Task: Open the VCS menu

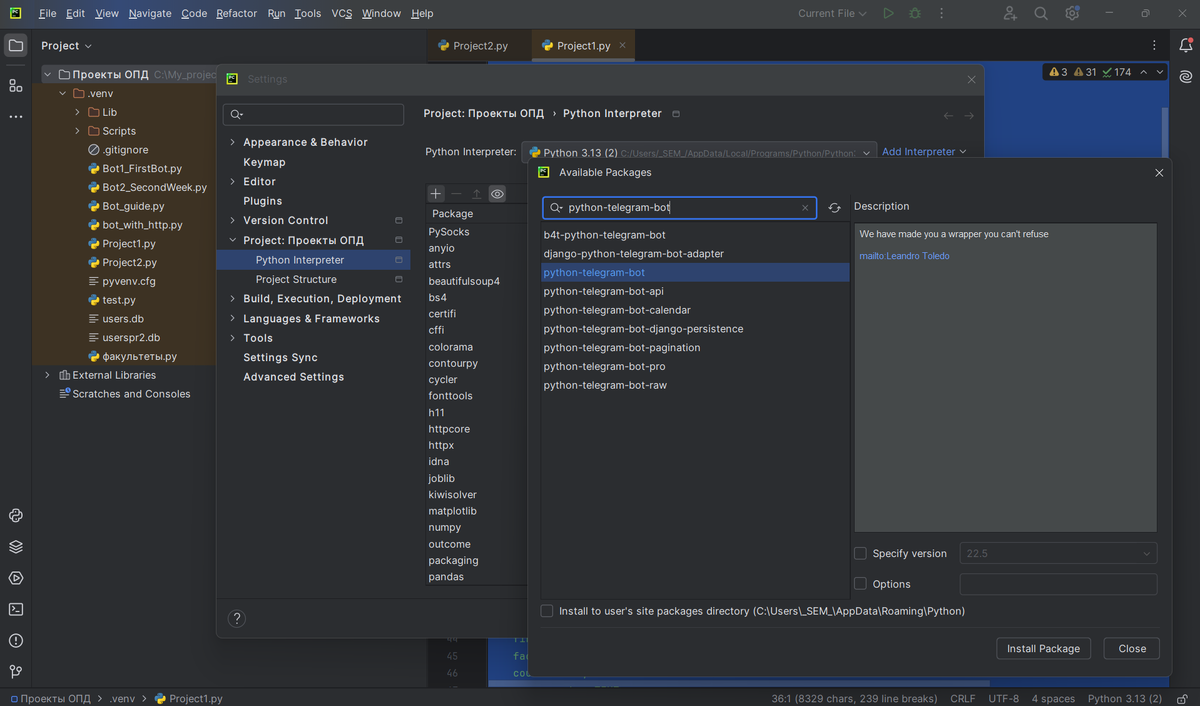Action: click(x=341, y=13)
